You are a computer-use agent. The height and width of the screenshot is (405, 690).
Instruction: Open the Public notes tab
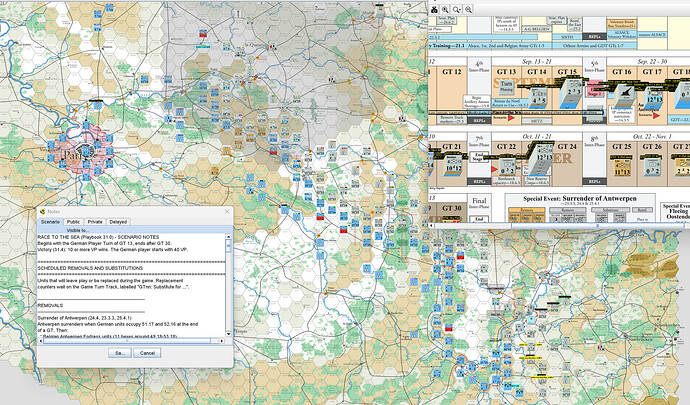73,222
